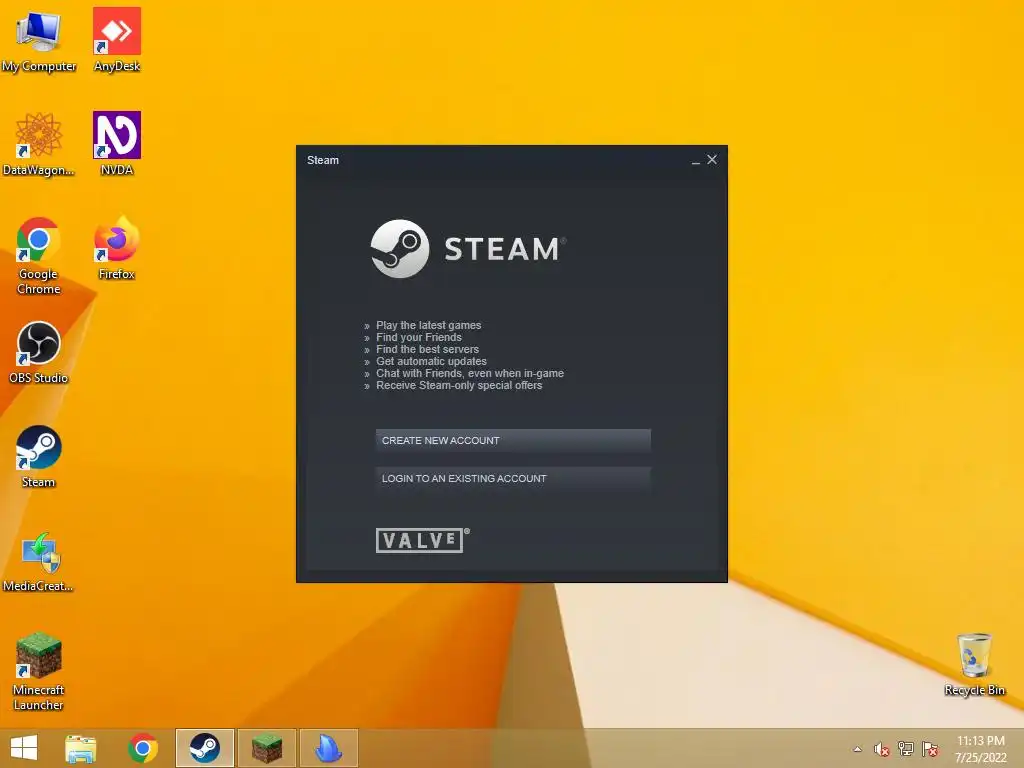1024x768 pixels.
Task: Select the DataWagon desktop shortcut
Action: click(x=39, y=144)
